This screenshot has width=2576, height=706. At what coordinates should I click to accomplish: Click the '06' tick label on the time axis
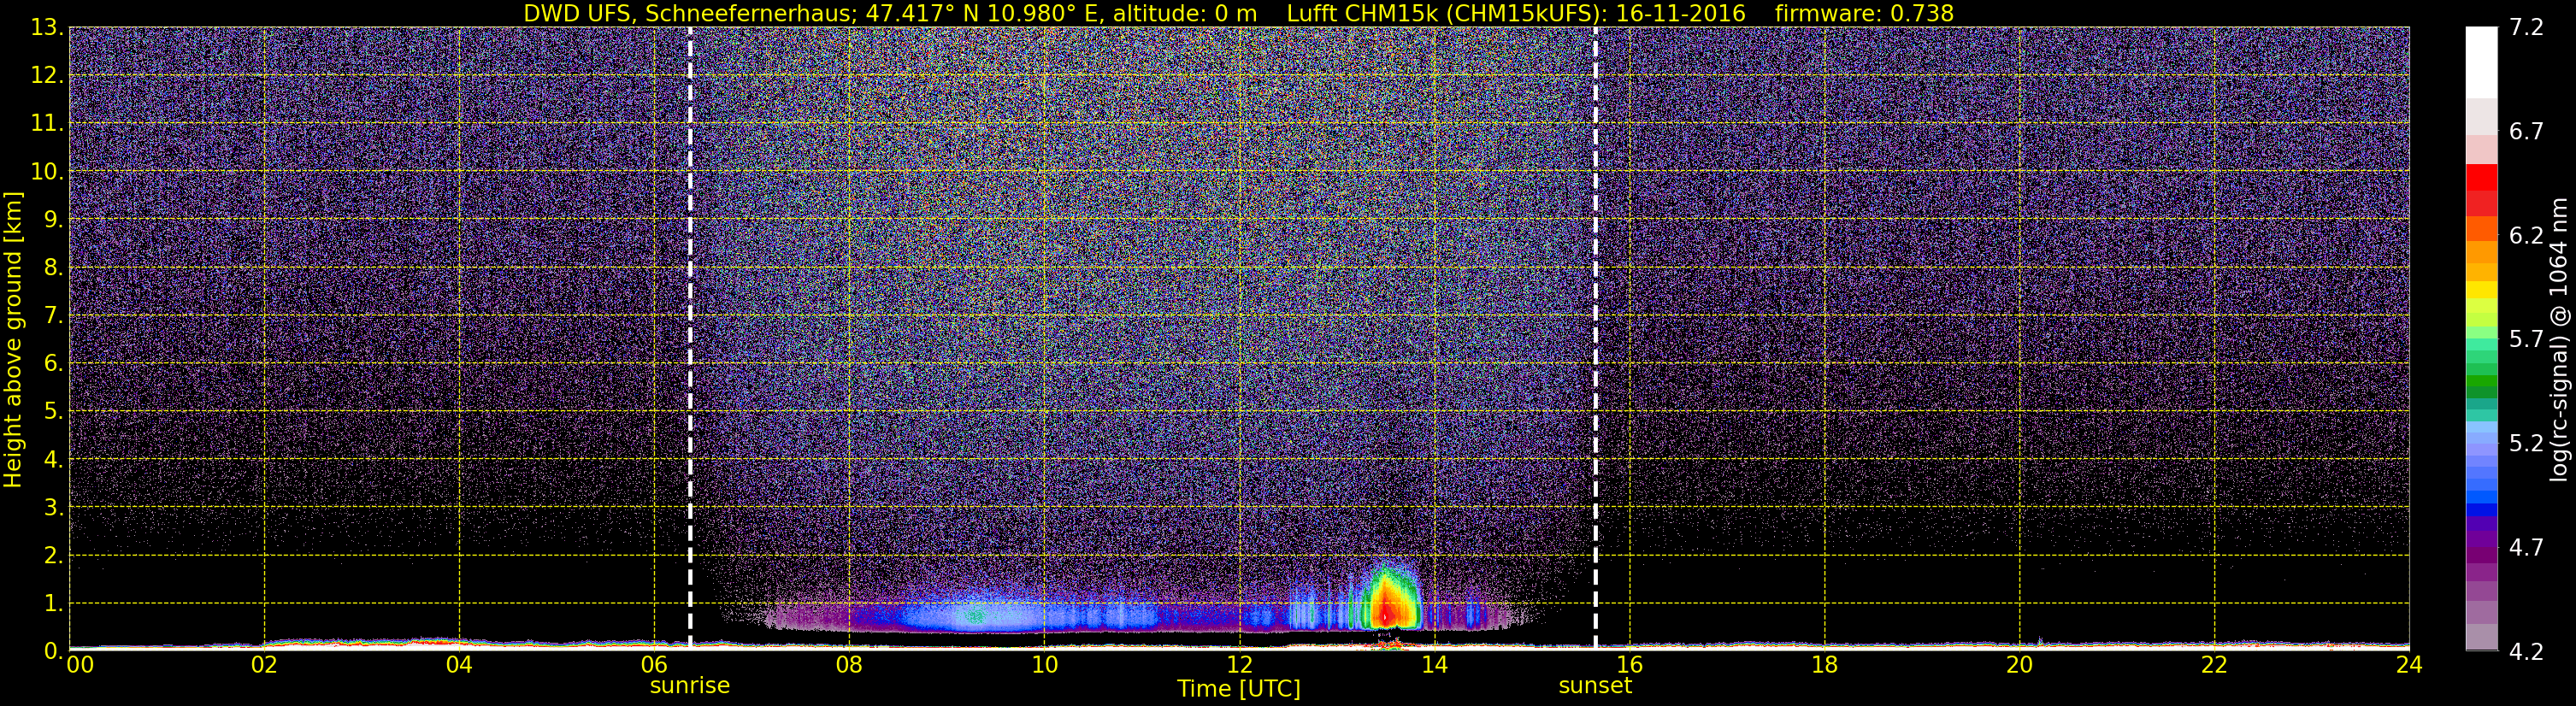(654, 665)
